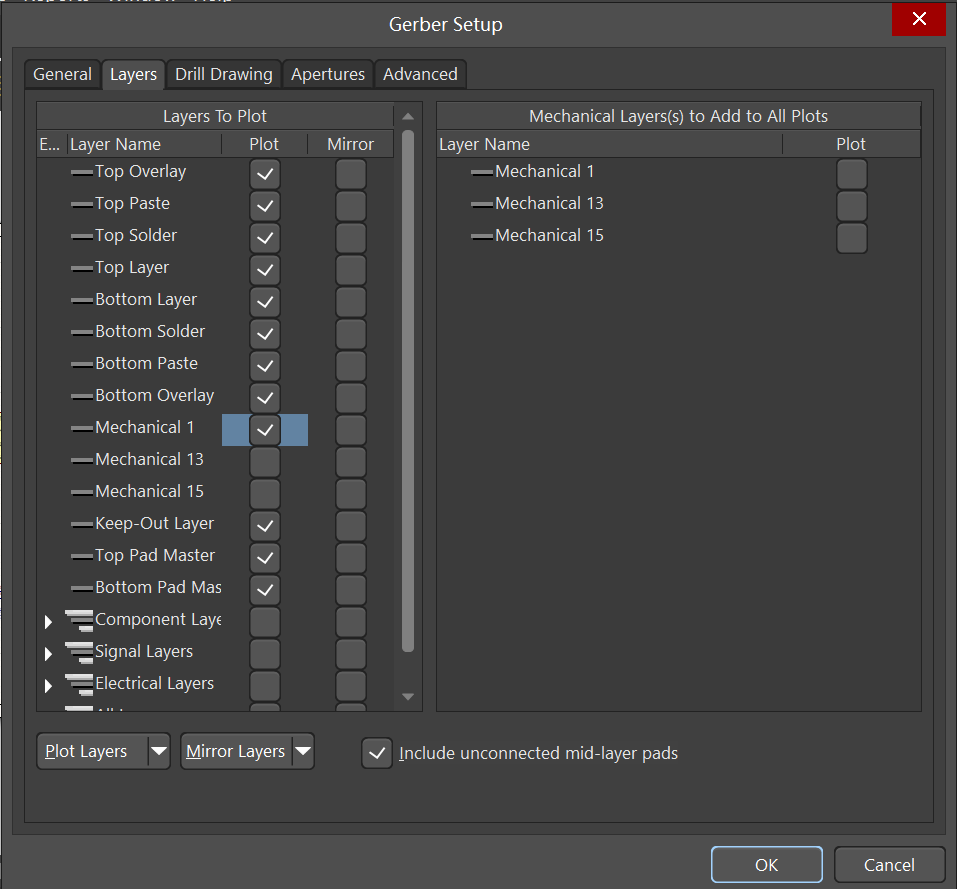957x889 pixels.
Task: Enable Mirror for Bottom Solder
Action: tap(351, 334)
